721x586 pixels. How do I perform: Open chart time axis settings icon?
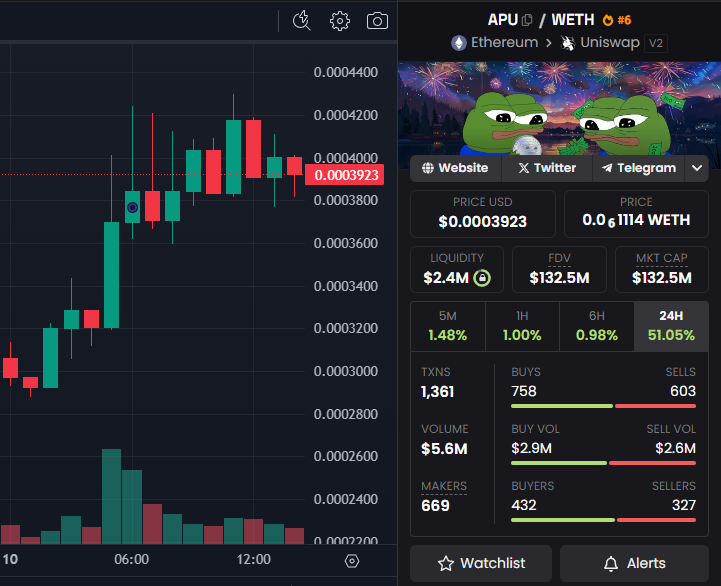(x=352, y=561)
